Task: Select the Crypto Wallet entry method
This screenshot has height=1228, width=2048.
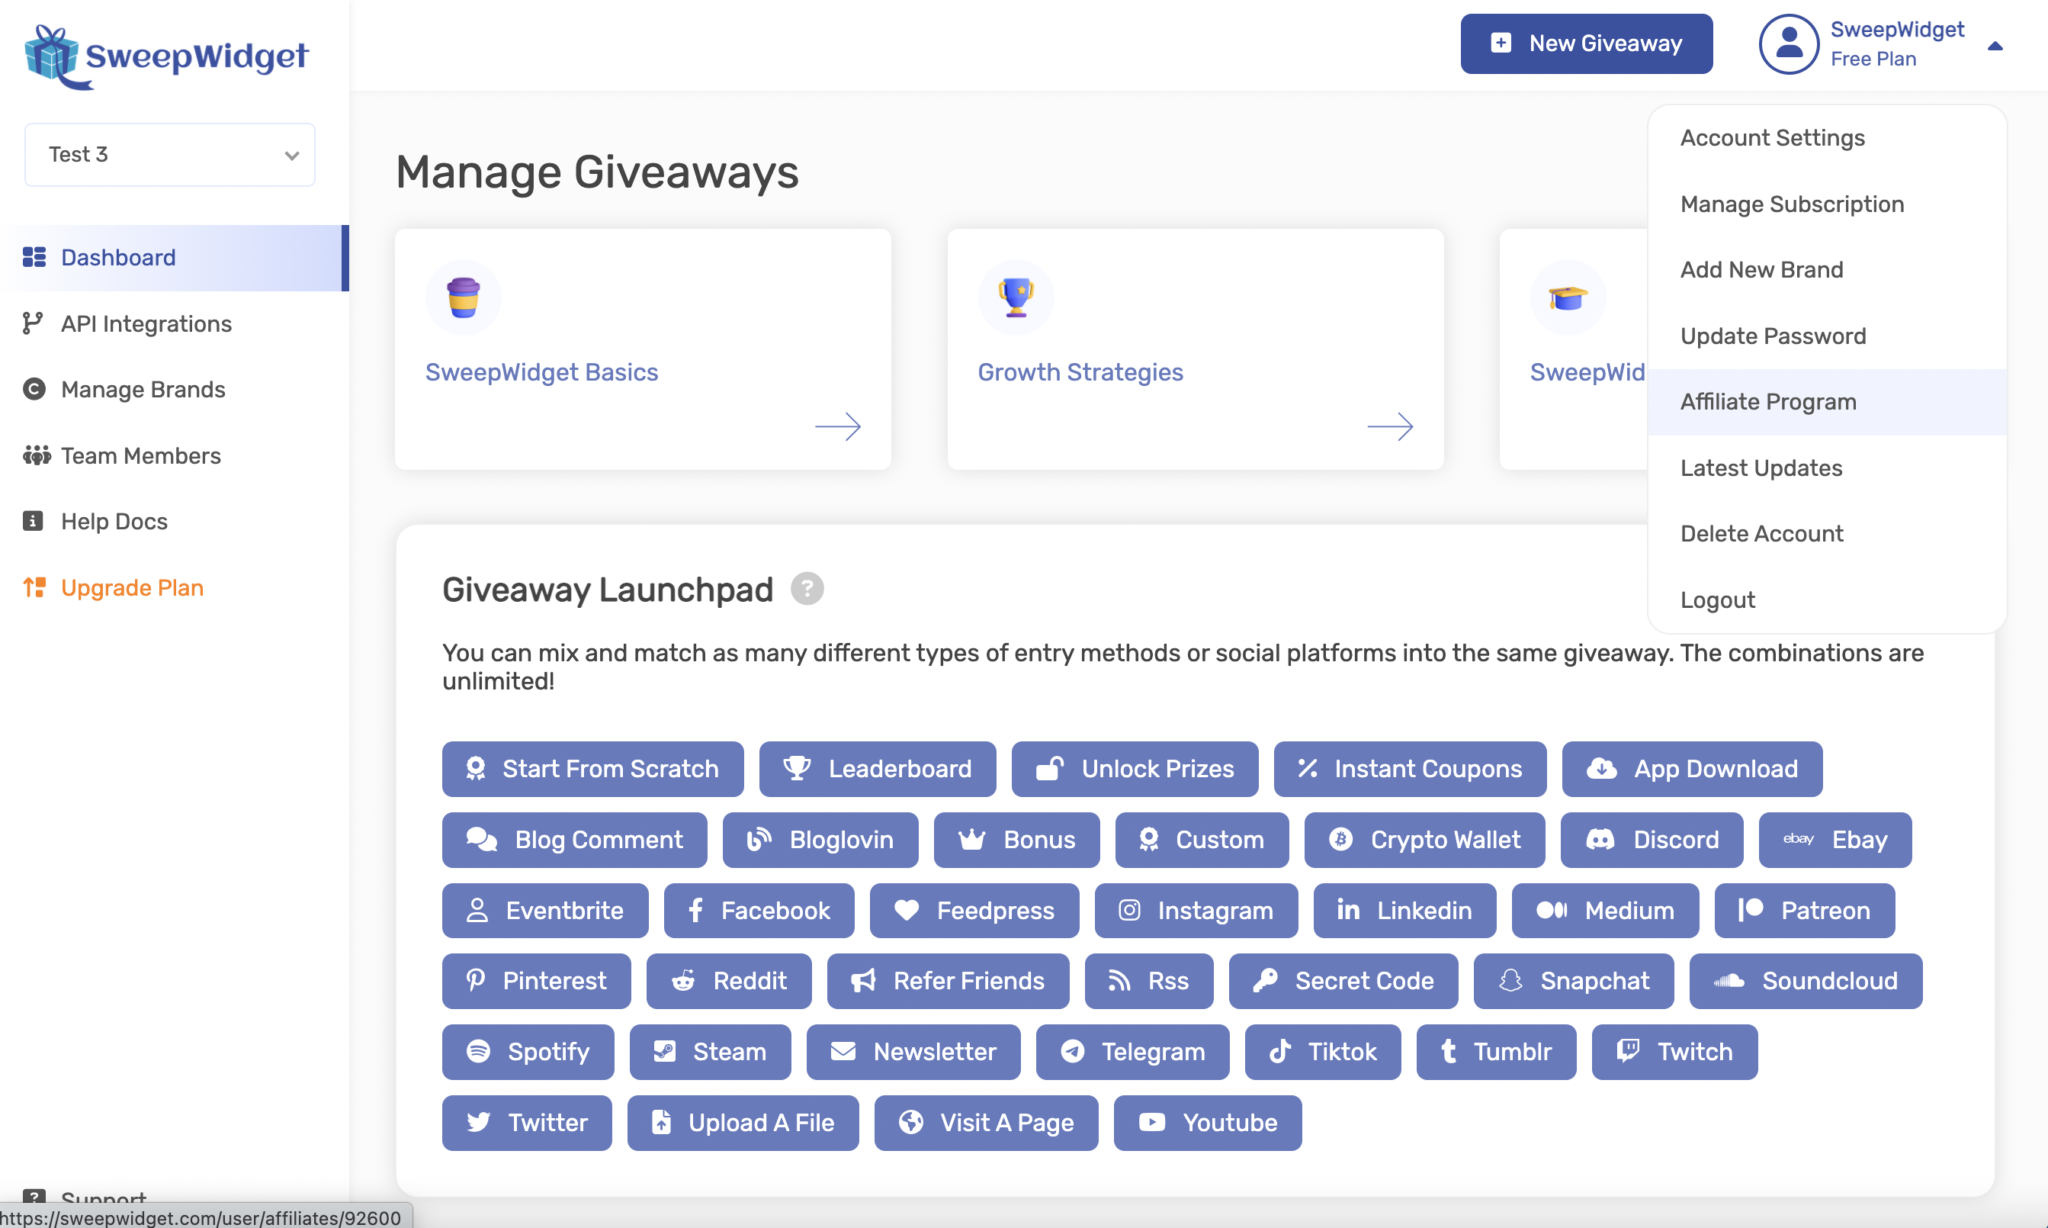Action: (1424, 840)
